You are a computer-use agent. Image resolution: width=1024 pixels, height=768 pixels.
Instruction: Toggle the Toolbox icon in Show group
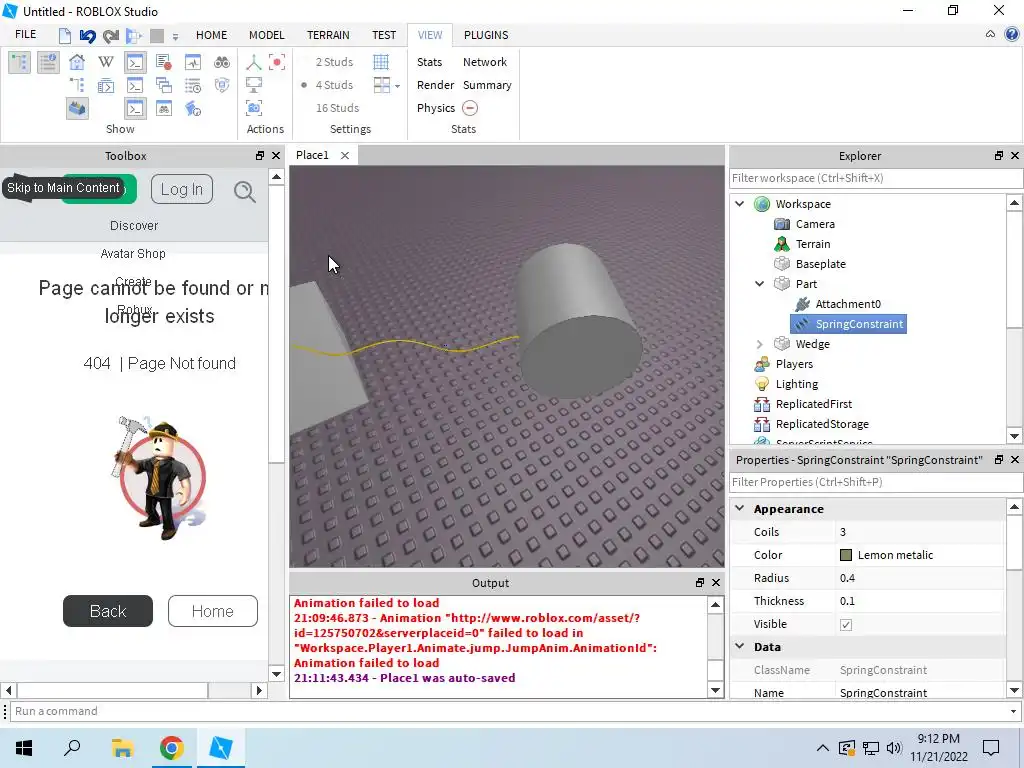[x=77, y=108]
